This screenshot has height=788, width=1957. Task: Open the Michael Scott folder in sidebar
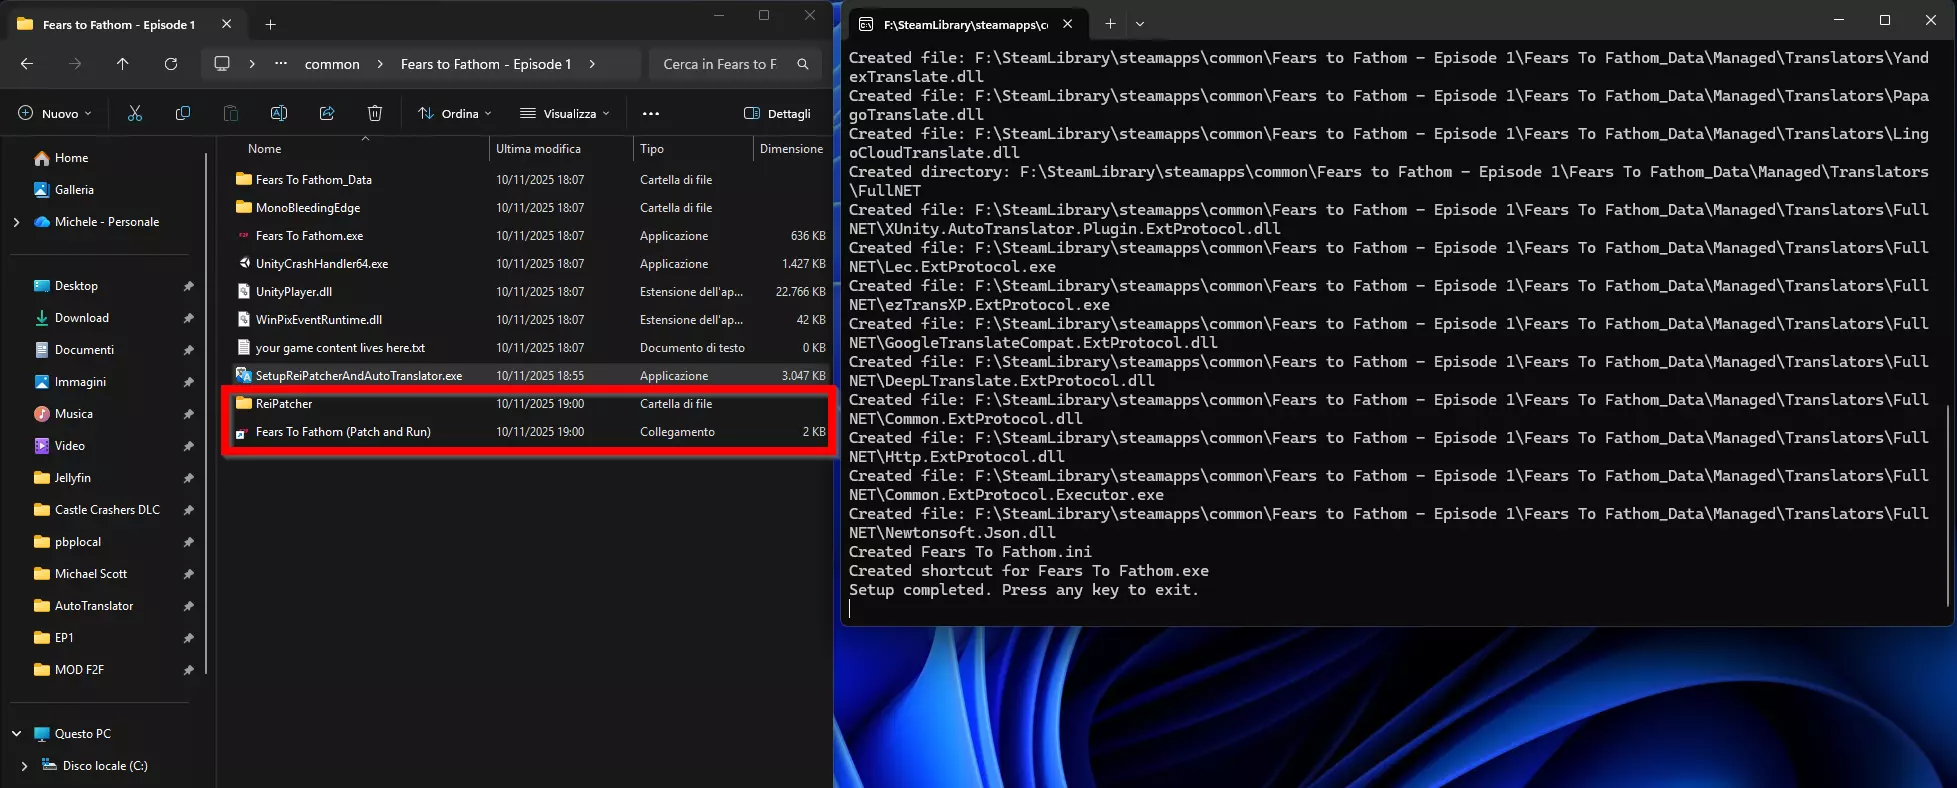tap(91, 574)
